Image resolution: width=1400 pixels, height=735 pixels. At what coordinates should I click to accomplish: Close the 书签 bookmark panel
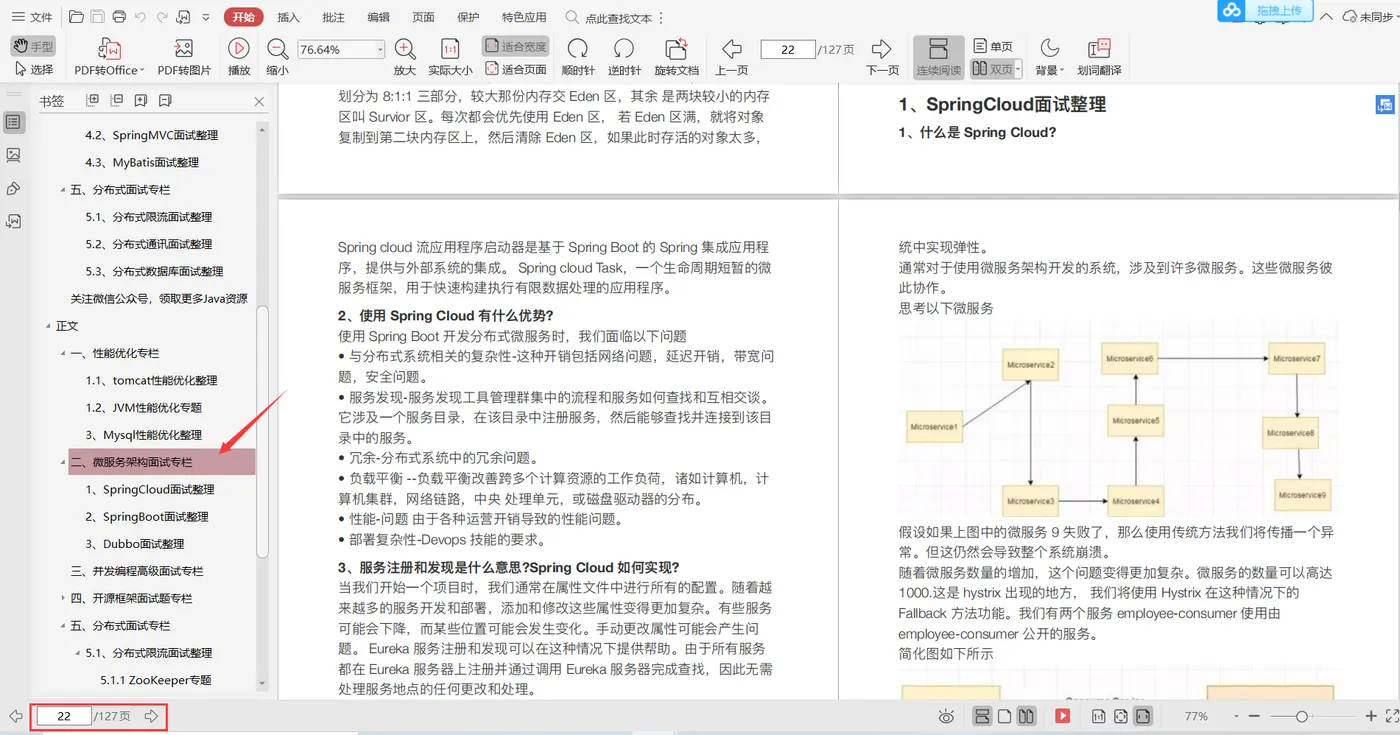point(259,101)
